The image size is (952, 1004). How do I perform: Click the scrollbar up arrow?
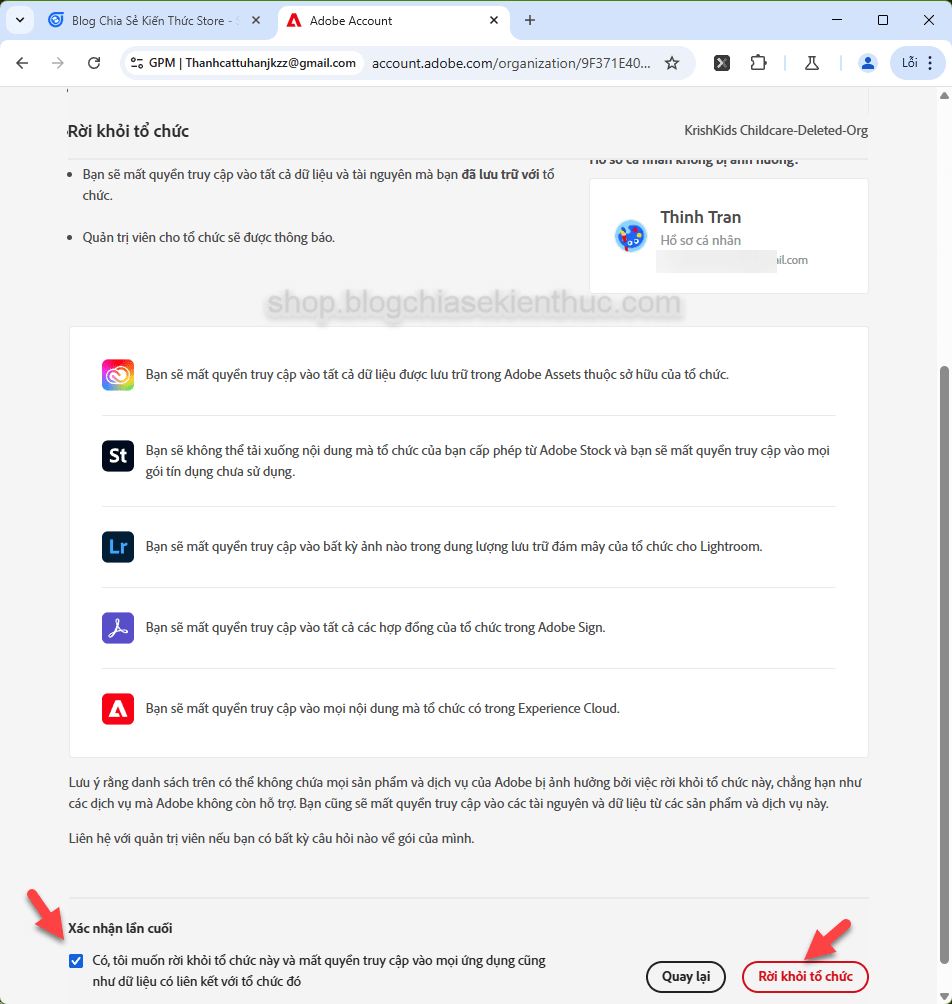(944, 96)
